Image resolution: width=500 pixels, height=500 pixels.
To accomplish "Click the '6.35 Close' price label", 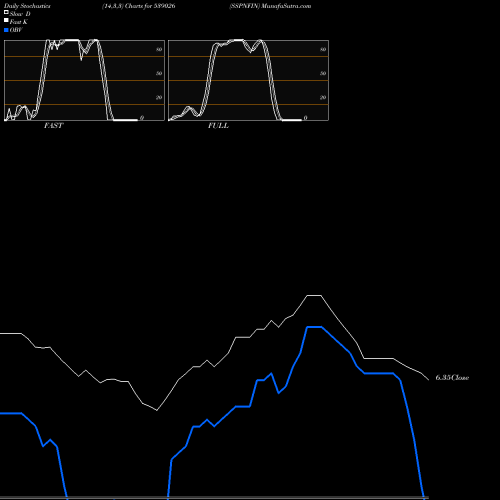I will click(452, 378).
